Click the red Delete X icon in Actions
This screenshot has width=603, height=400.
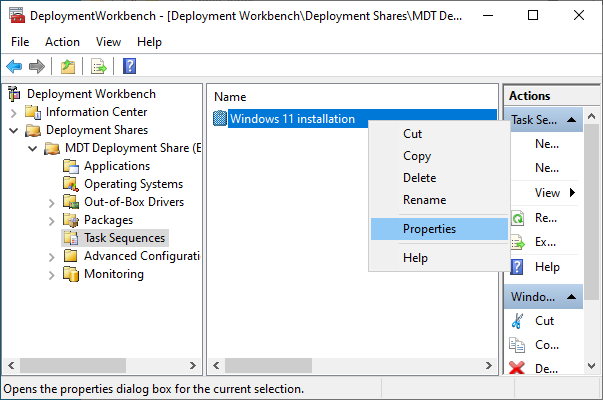[516, 368]
